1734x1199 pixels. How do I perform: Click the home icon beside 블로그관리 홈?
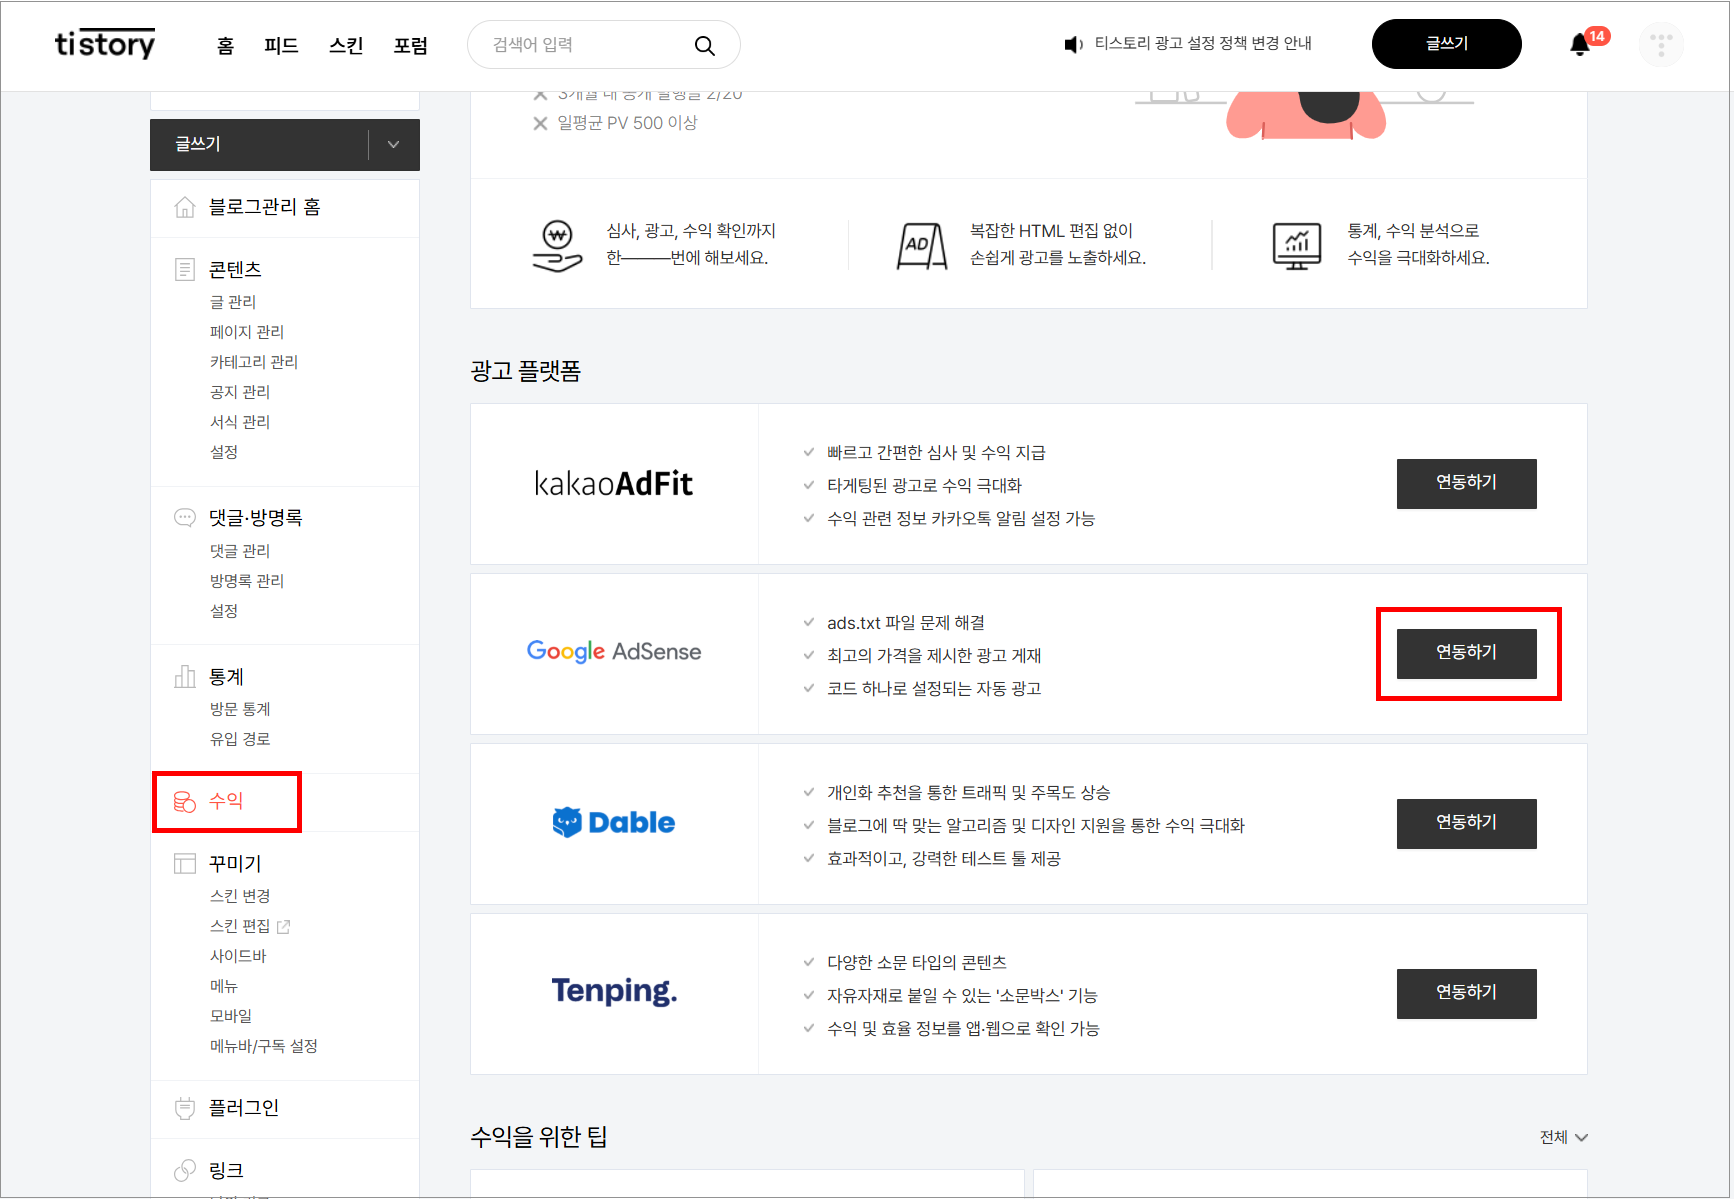pos(185,207)
